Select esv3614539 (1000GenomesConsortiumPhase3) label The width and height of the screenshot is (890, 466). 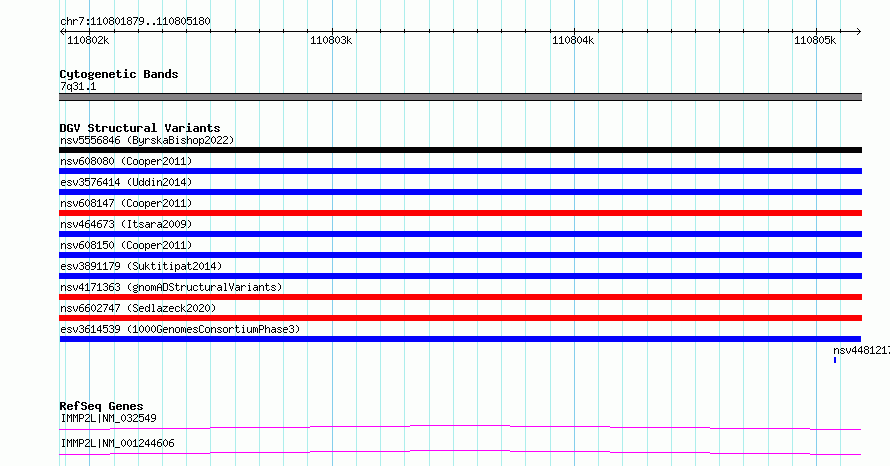click(x=180, y=329)
